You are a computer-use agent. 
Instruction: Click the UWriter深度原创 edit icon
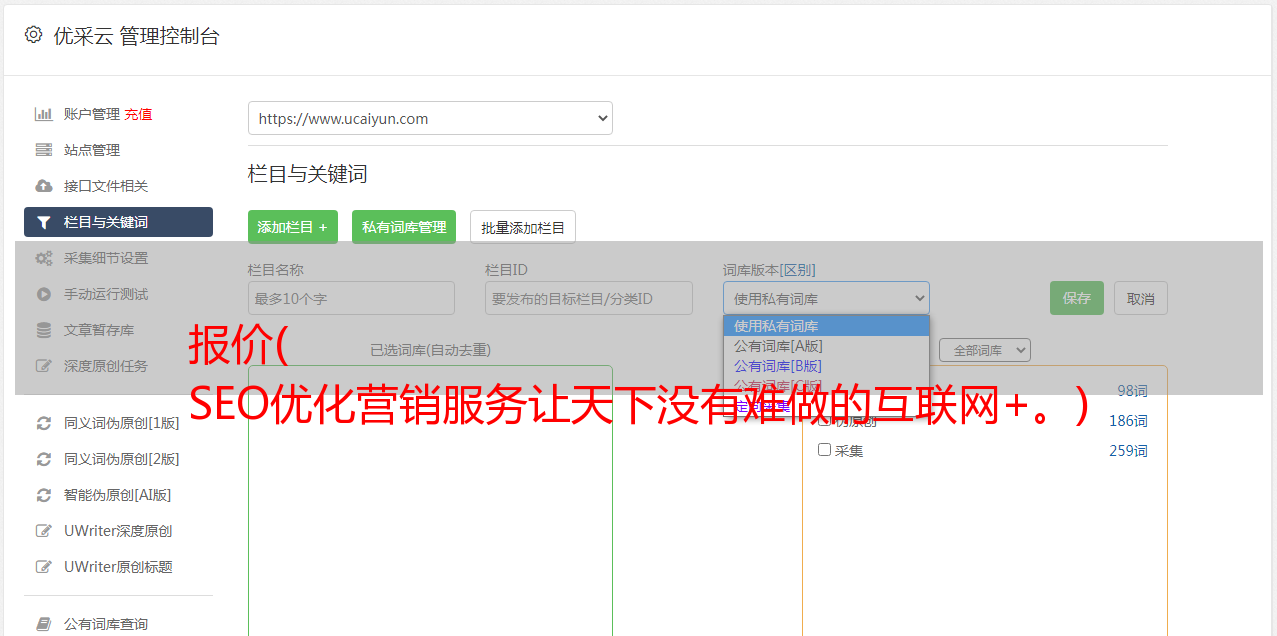[44, 531]
